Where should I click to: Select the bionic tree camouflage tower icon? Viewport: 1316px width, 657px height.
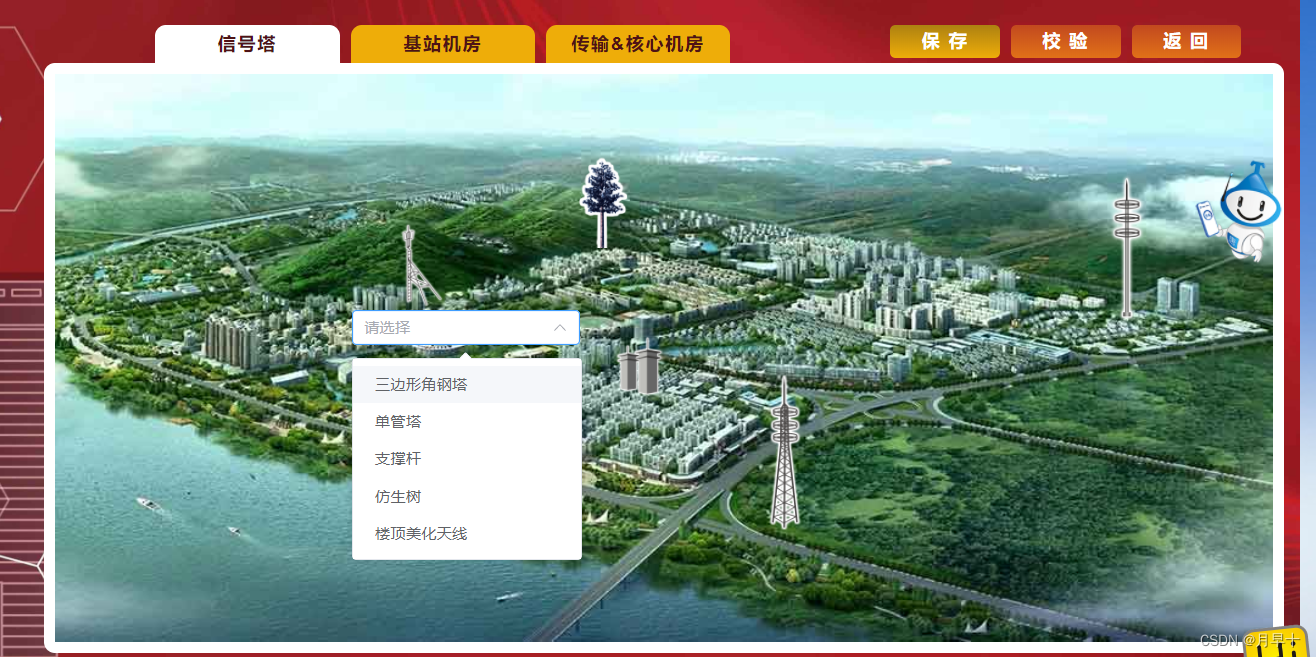tap(601, 200)
